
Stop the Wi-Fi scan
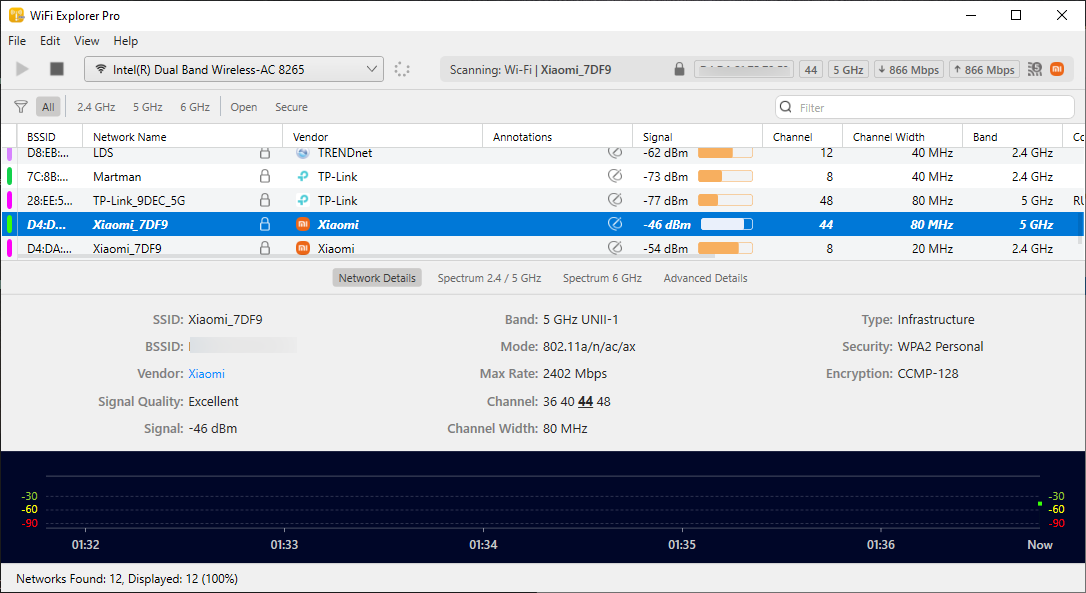pos(57,69)
